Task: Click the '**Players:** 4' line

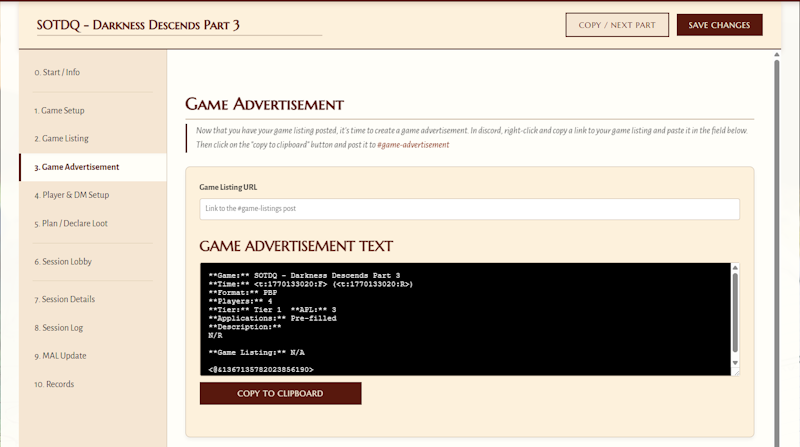Action: pyautogui.click(x=240, y=301)
